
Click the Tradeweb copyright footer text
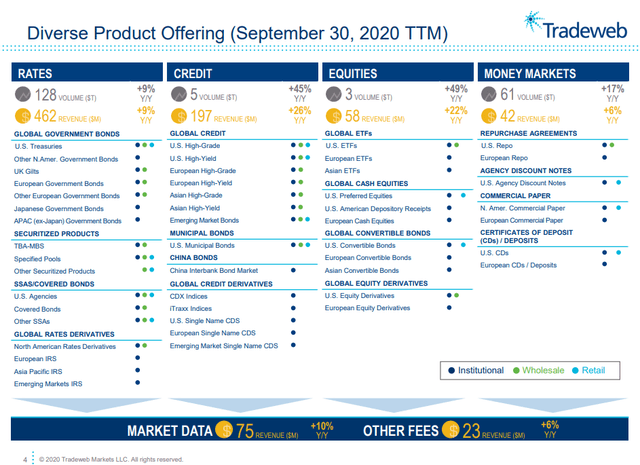(x=111, y=460)
